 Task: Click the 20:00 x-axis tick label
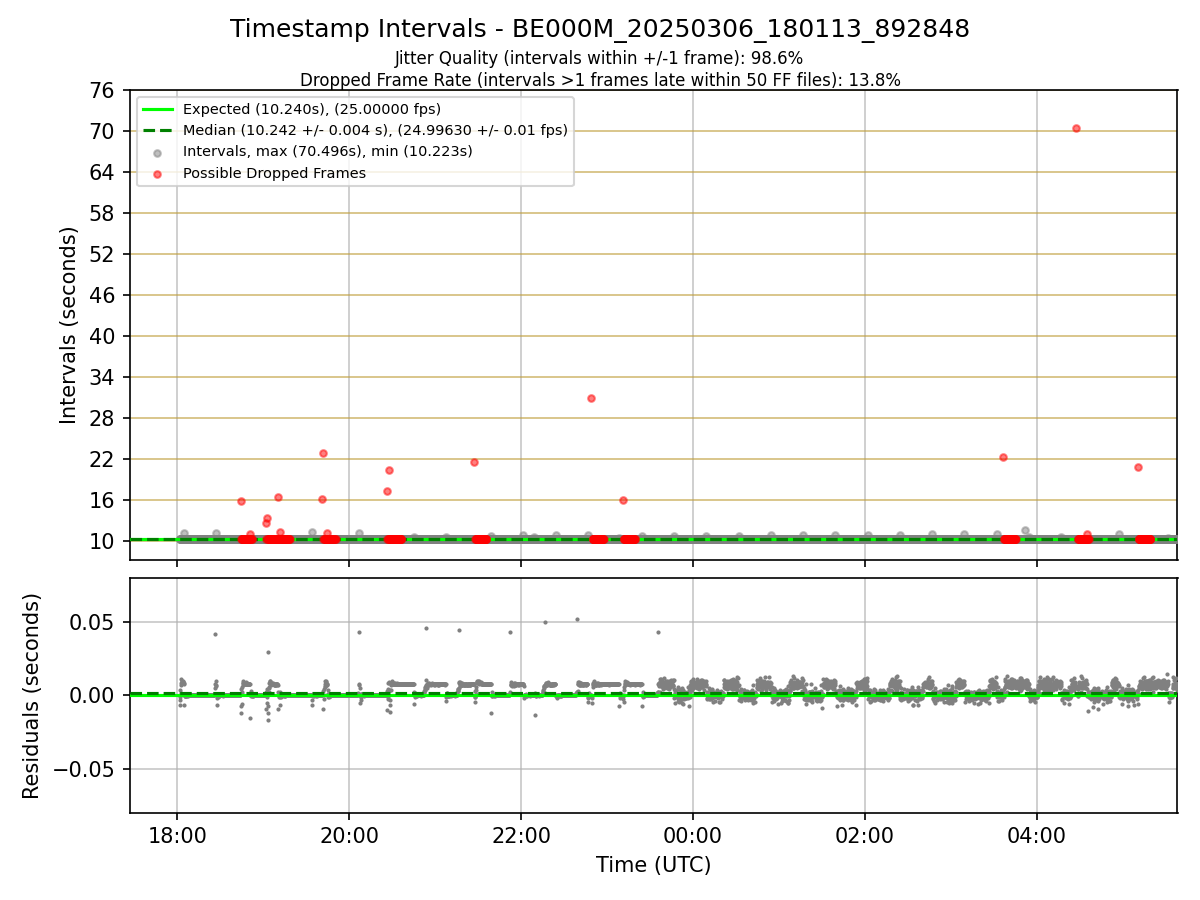(349, 834)
